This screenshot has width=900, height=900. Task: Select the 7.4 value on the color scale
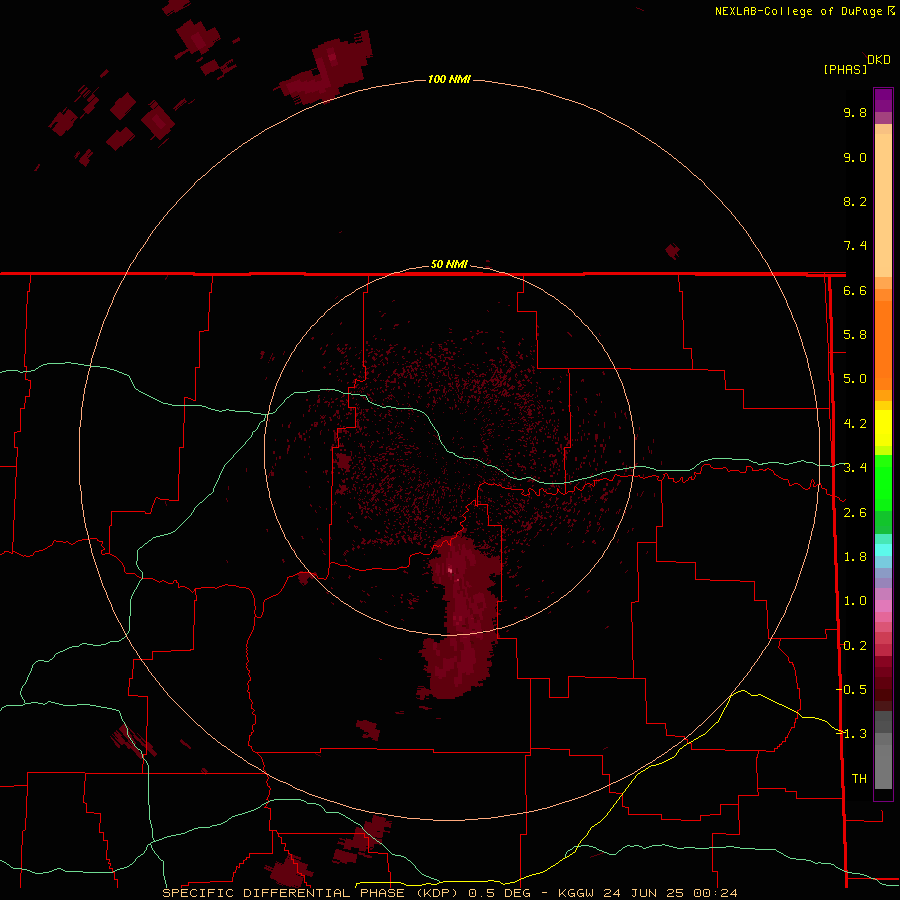pos(855,246)
